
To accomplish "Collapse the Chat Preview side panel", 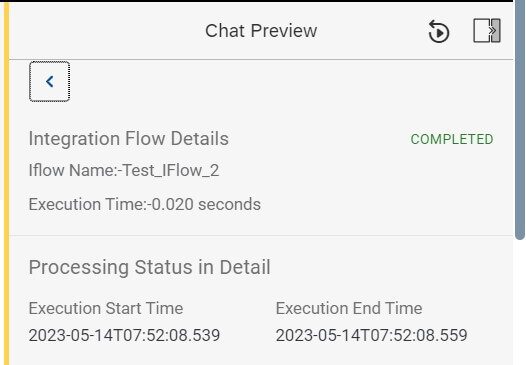I will (487, 31).
